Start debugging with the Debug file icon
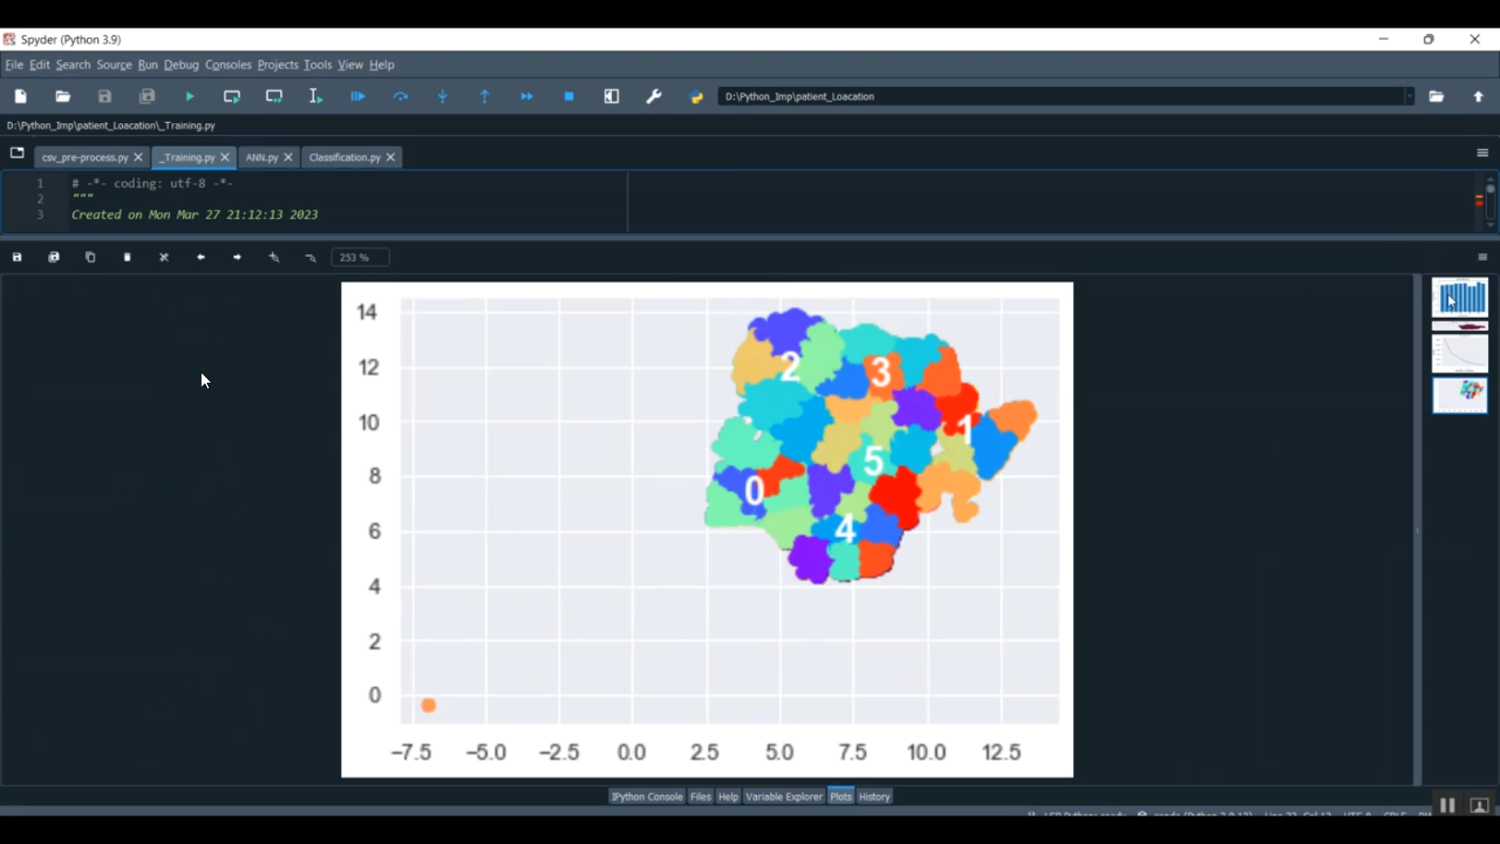 358,97
